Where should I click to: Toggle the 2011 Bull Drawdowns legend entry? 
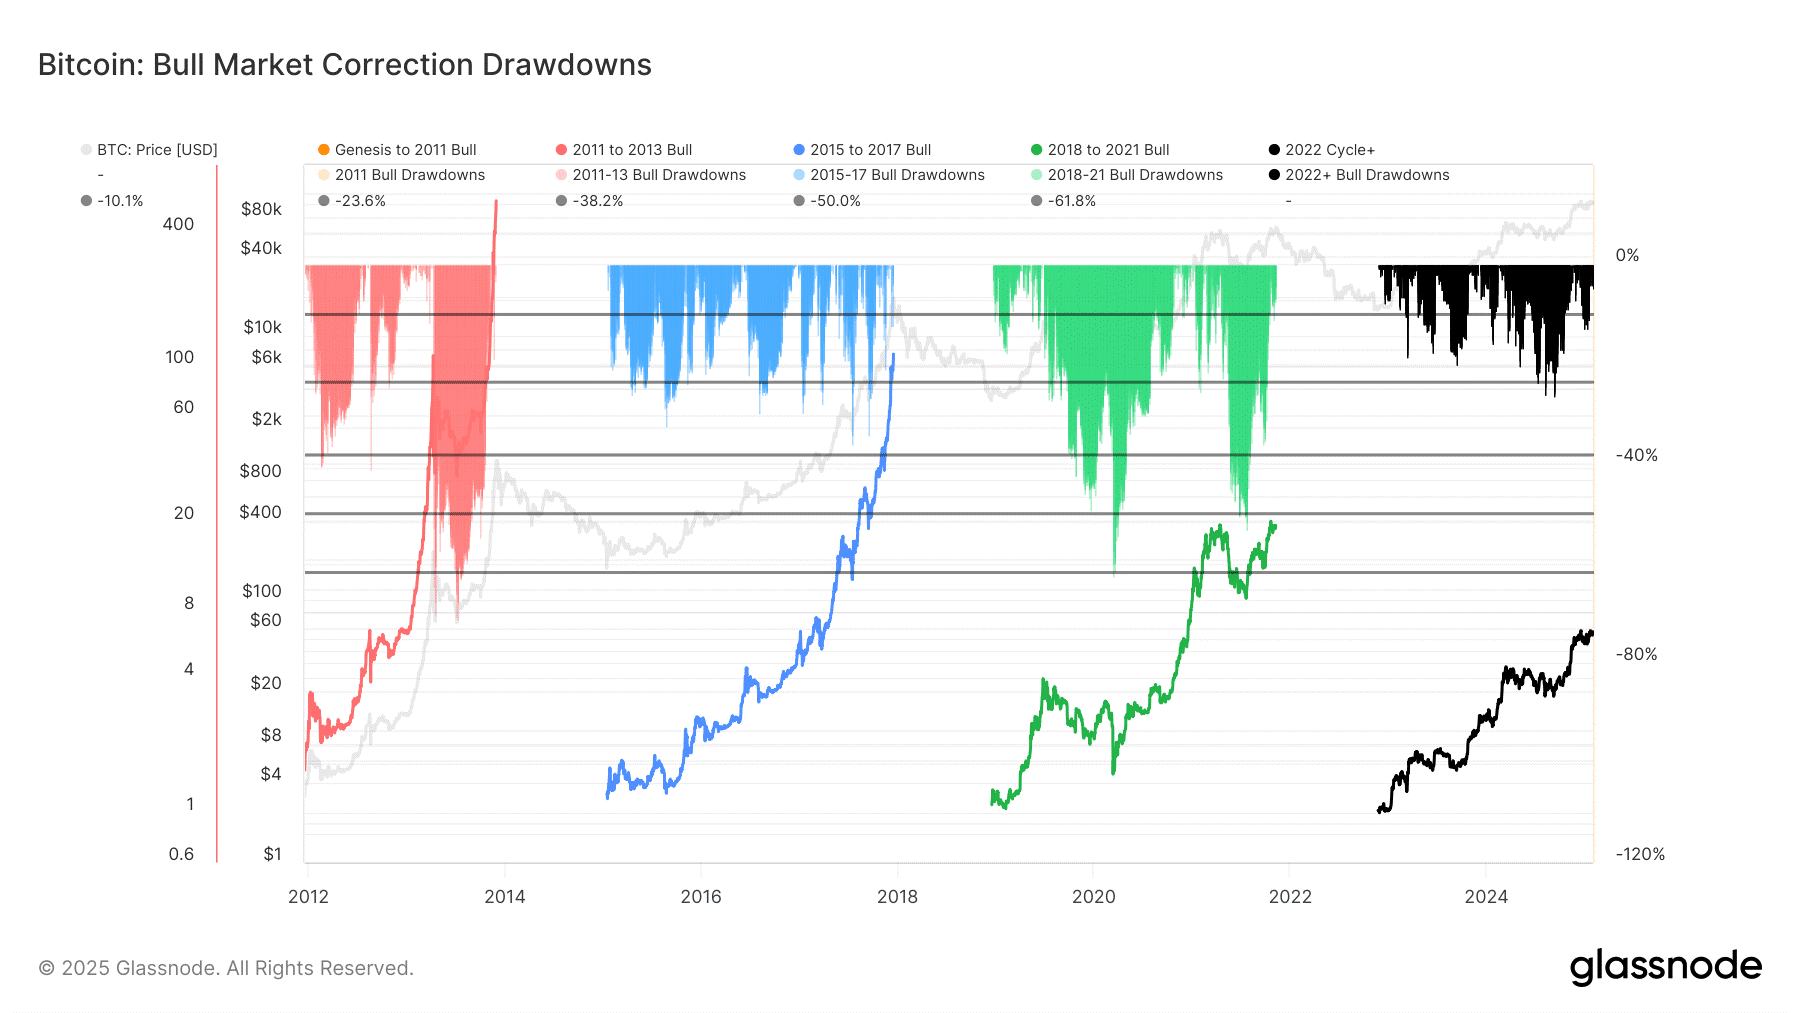[x=401, y=175]
